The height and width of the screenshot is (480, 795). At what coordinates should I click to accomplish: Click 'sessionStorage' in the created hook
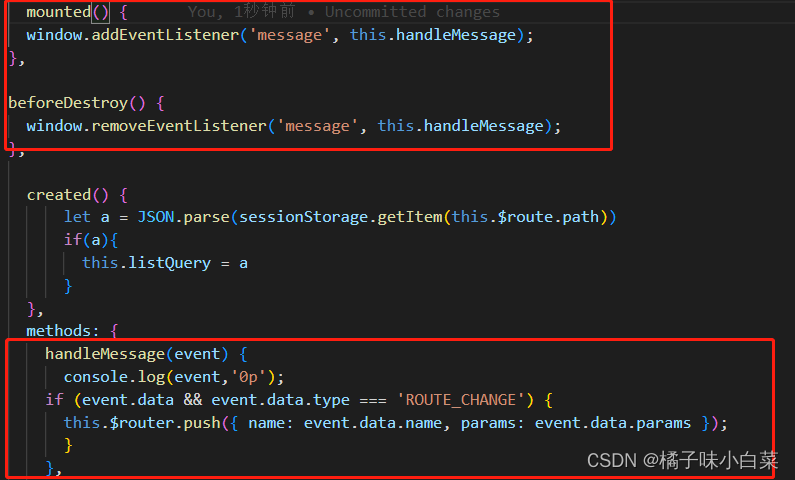(x=303, y=217)
